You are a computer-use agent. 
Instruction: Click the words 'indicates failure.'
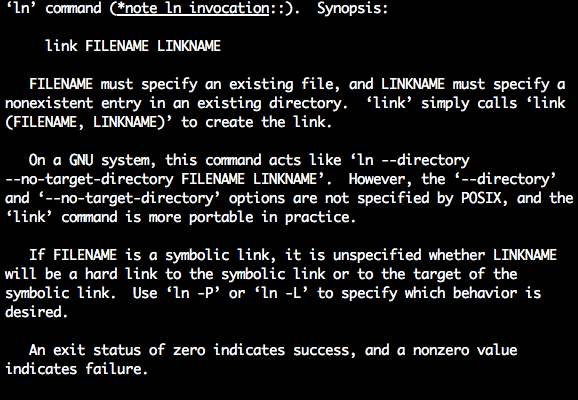(77, 369)
